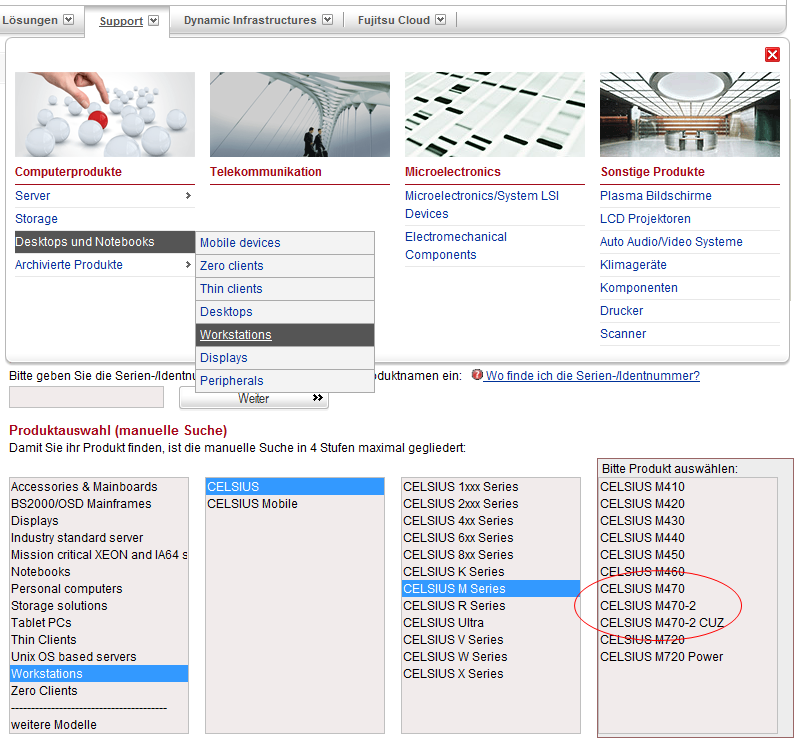The width and height of the screenshot is (808, 745).
Task: Choose Desktops in the submenu
Action: 285,312
